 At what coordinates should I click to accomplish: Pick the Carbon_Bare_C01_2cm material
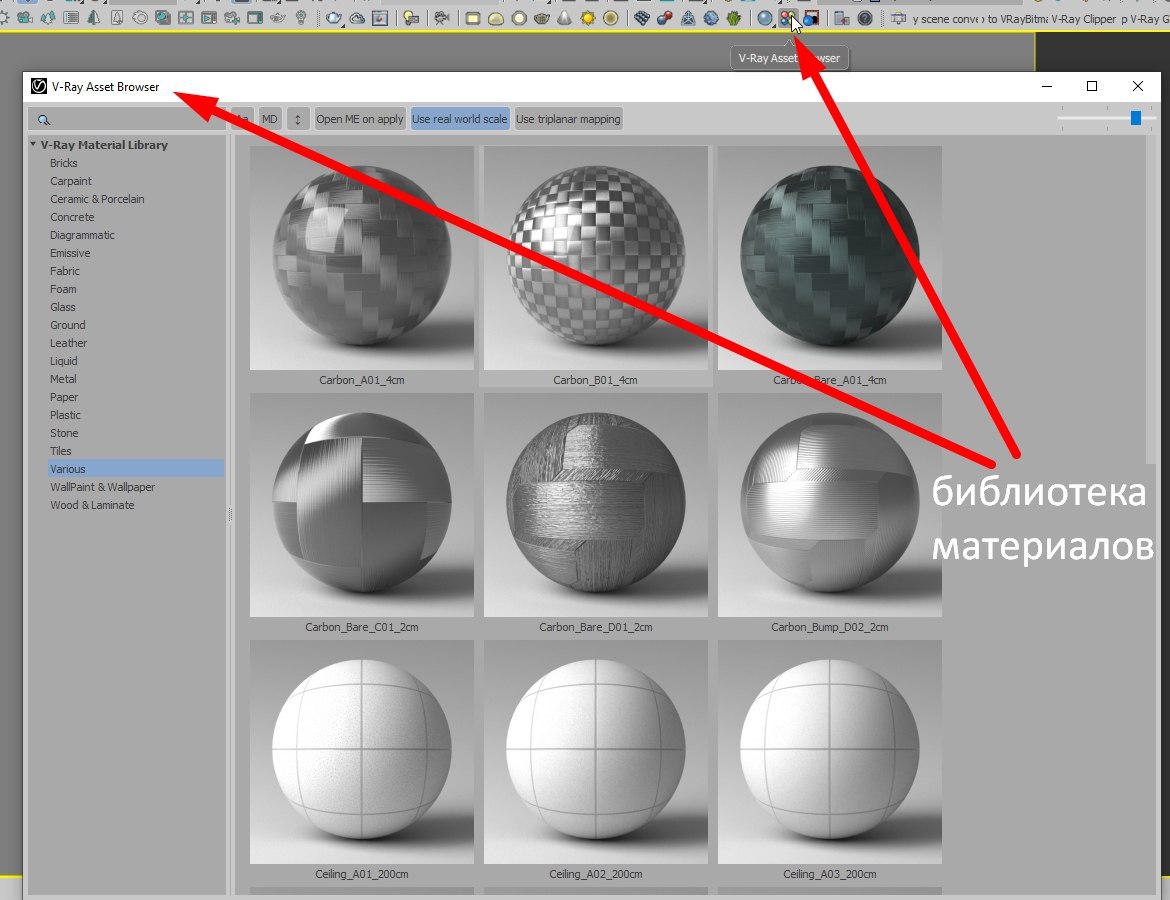(362, 505)
